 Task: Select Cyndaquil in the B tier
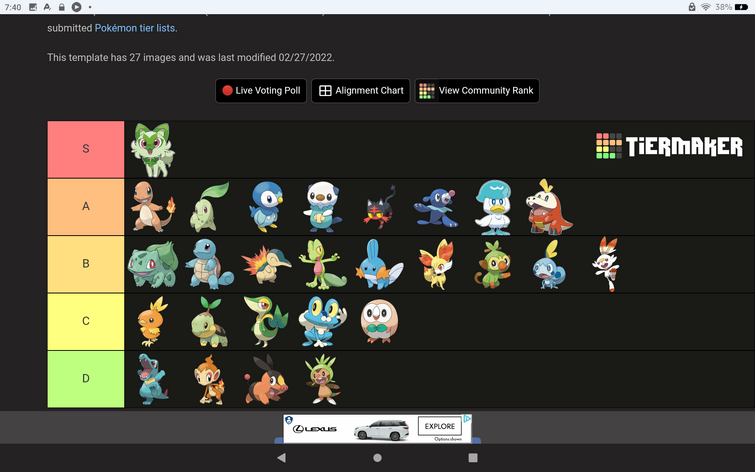click(x=266, y=264)
